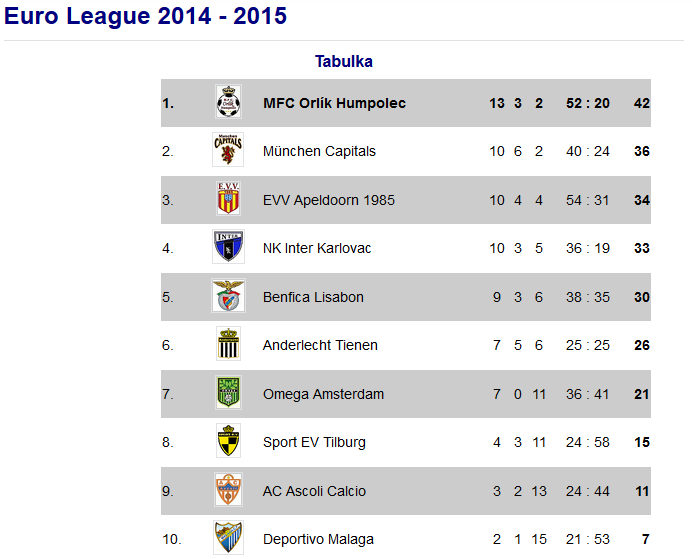Viewport: 692px width, 559px height.
Task: Click the 52 : 20 score of Humpolec
Action: click(x=587, y=103)
